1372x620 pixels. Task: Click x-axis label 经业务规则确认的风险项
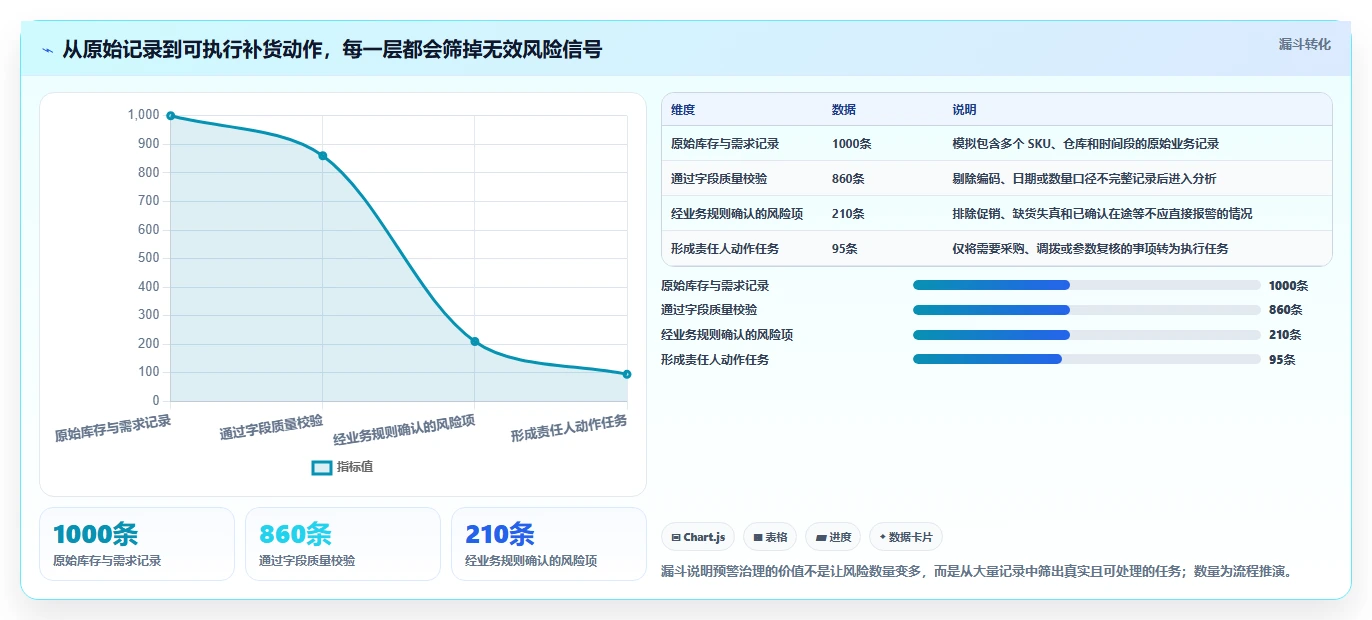tap(405, 430)
